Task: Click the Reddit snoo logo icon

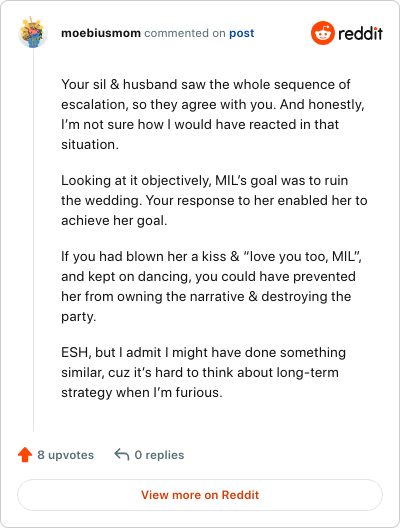Action: (322, 33)
